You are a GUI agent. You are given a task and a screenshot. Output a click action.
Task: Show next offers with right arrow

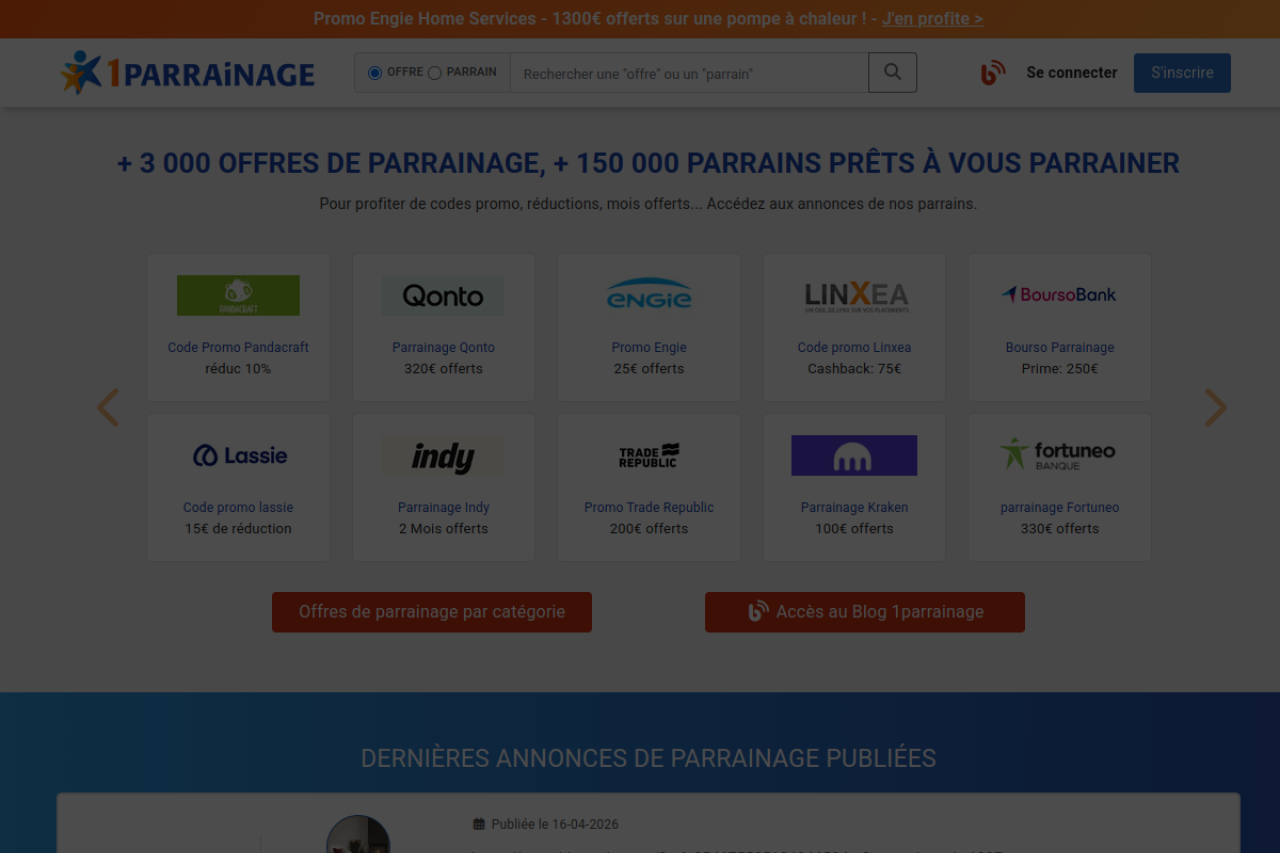pos(1215,408)
